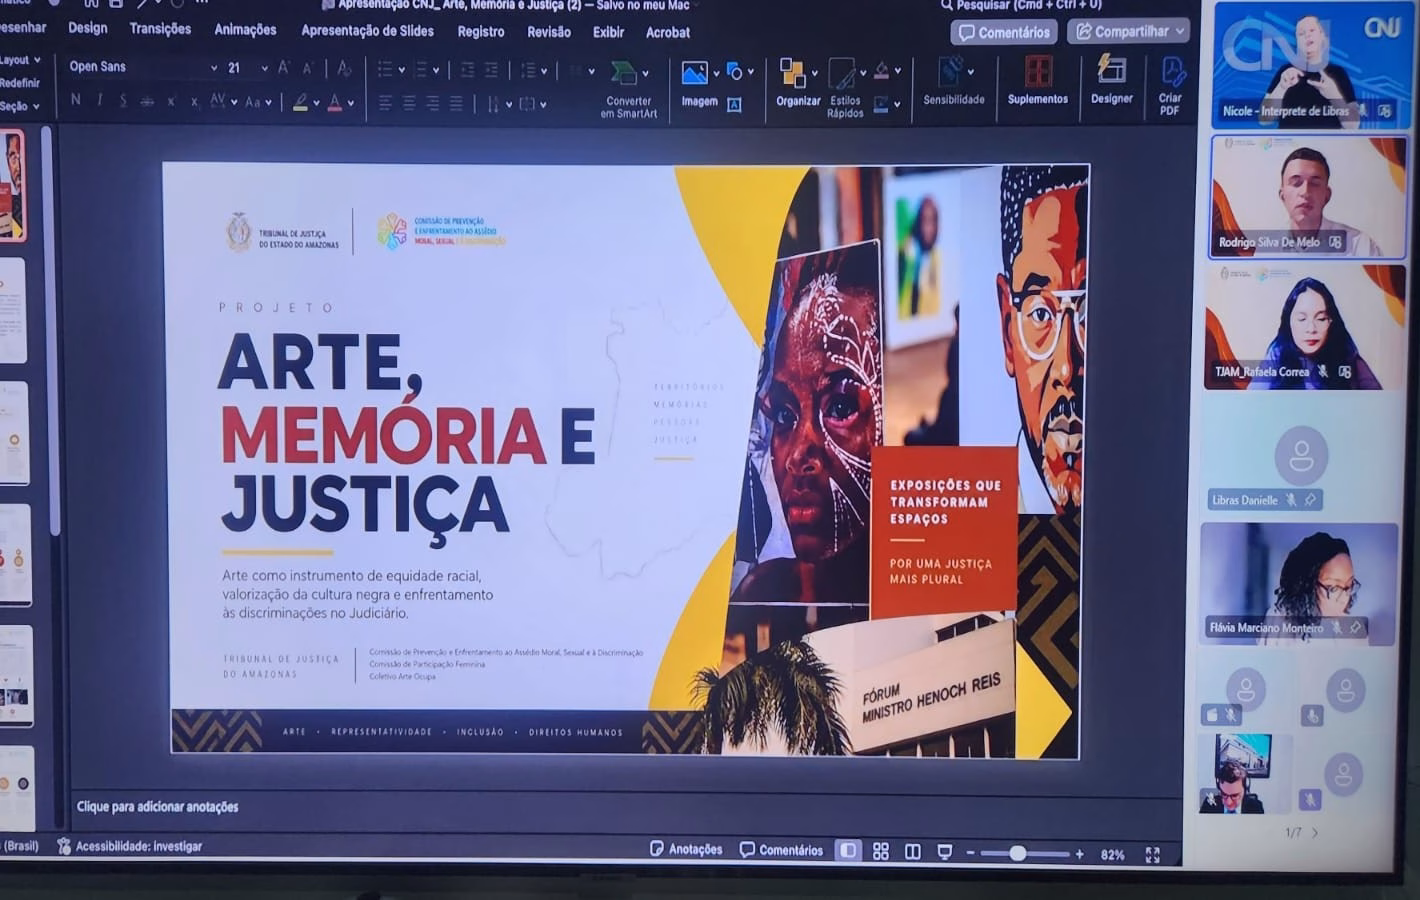1420x900 pixels.
Task: Click 'Clique para adicionar anotações' notes area
Action: point(158,807)
